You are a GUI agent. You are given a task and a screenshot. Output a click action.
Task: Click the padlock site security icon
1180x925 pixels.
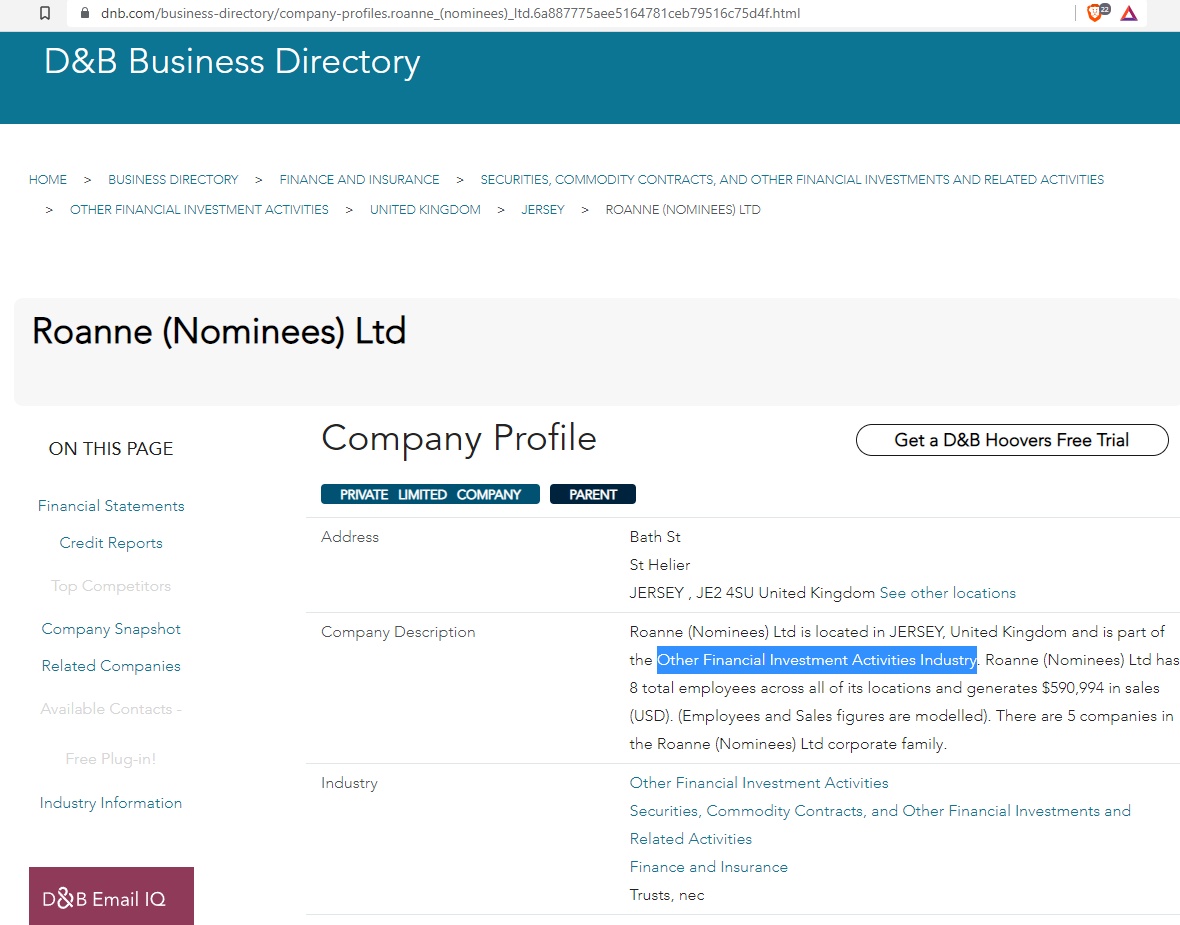[84, 14]
